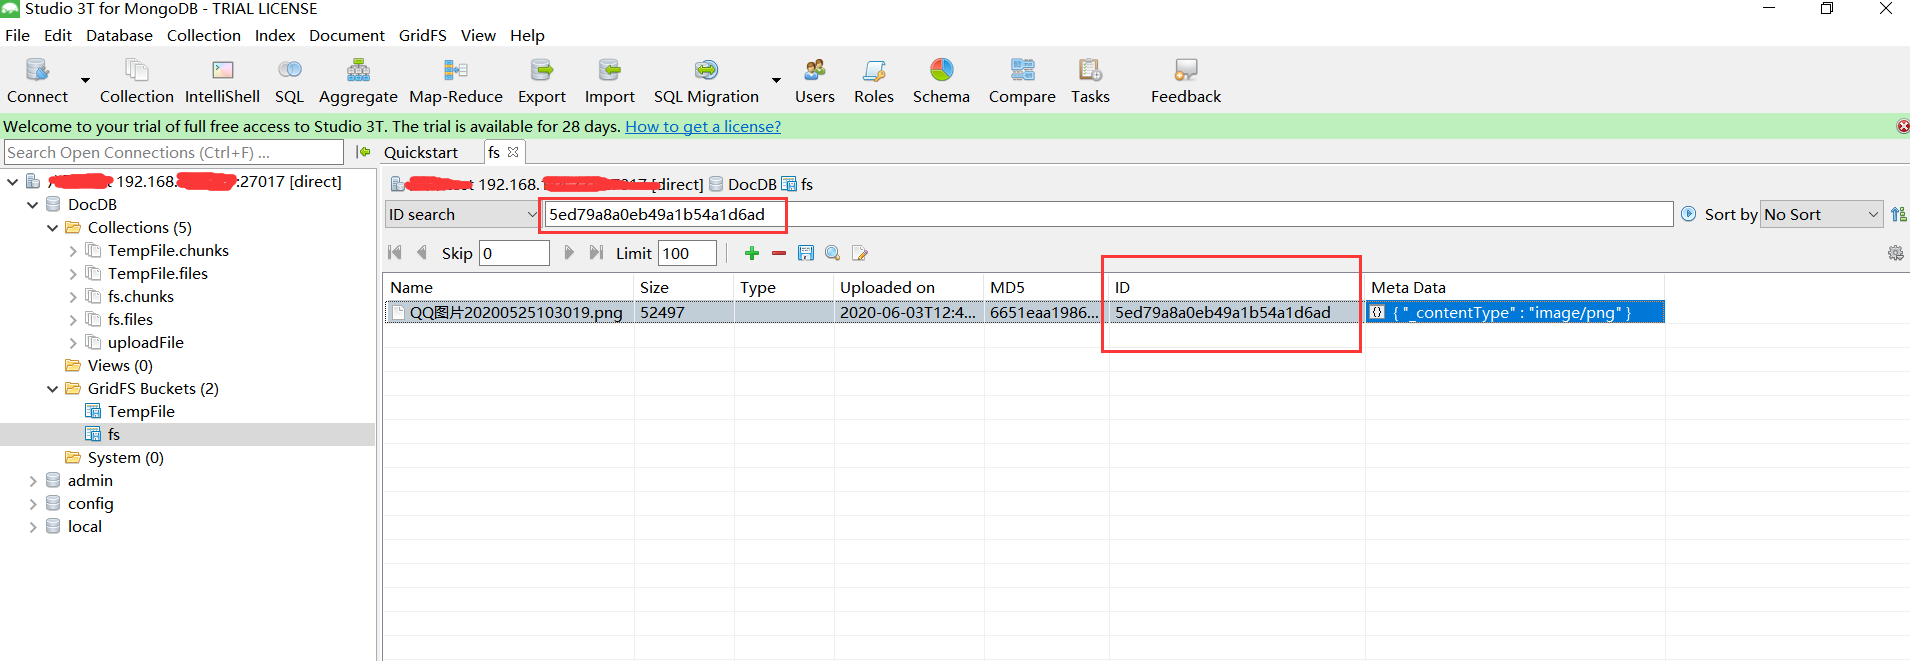Viewport: 1910px width, 661px height.
Task: Collapse the DocDB database node
Action: pos(32,204)
